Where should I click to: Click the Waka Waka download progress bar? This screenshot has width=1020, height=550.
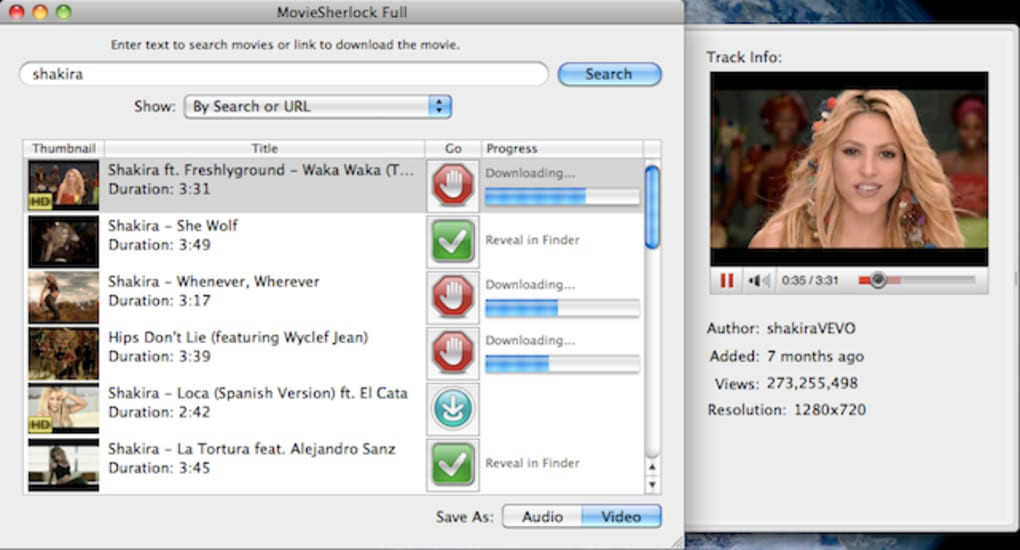point(562,197)
